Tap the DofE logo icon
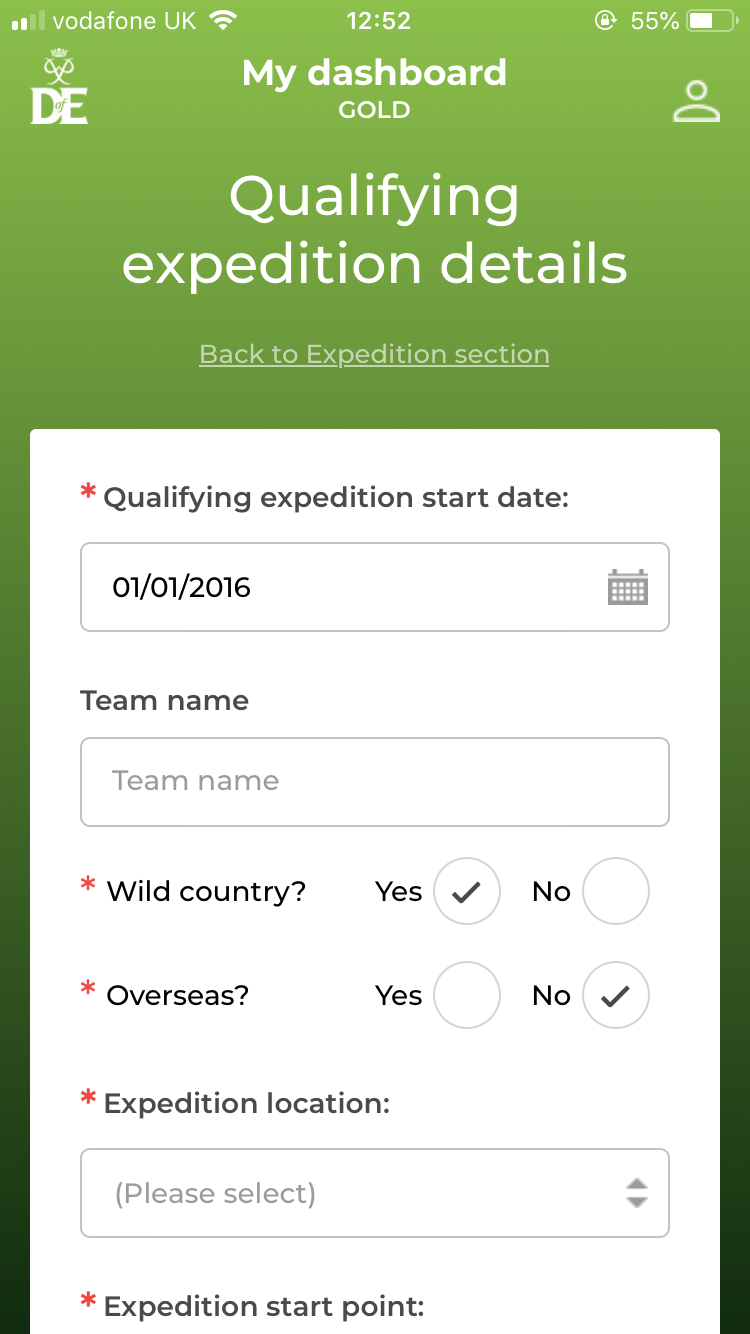 pos(60,87)
